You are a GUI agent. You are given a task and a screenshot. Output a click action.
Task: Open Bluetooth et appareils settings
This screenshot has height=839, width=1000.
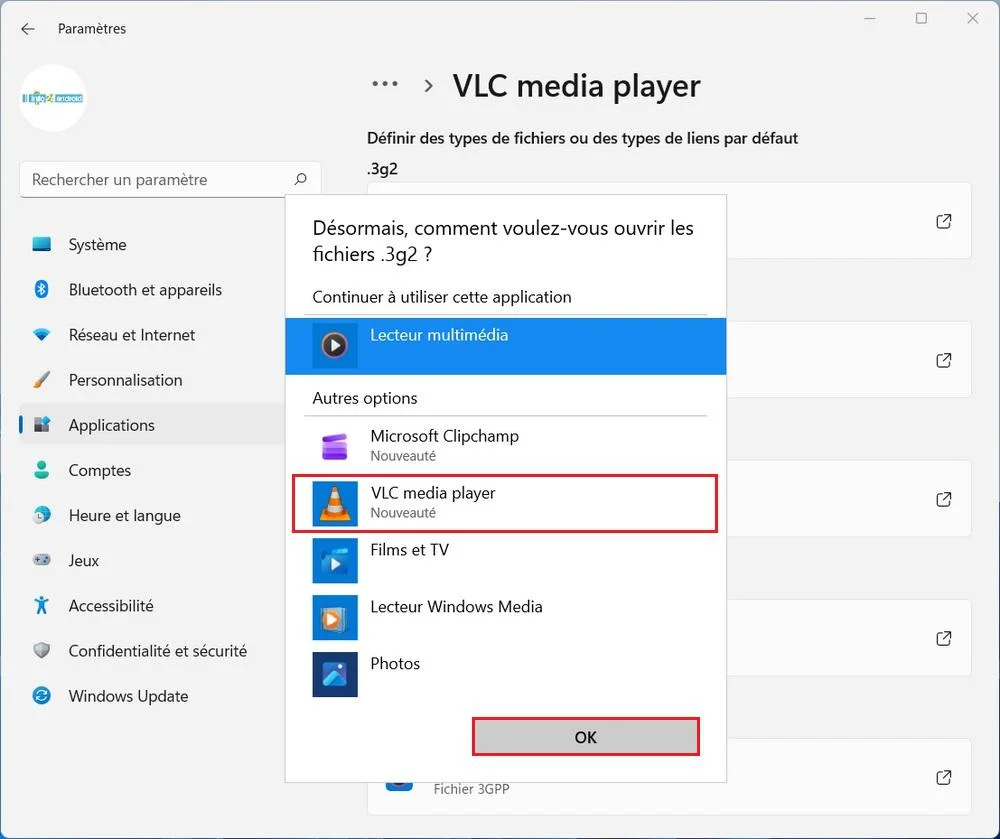pos(152,290)
